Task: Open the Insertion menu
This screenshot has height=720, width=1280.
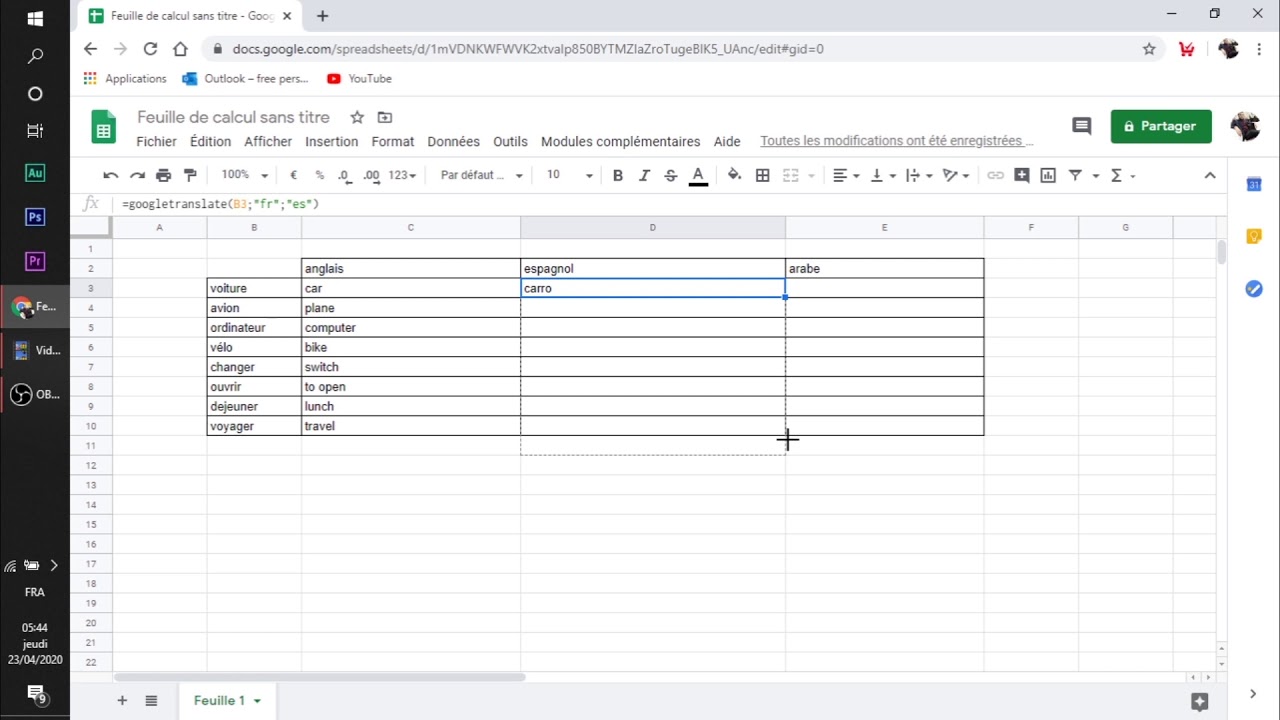Action: 331,142
